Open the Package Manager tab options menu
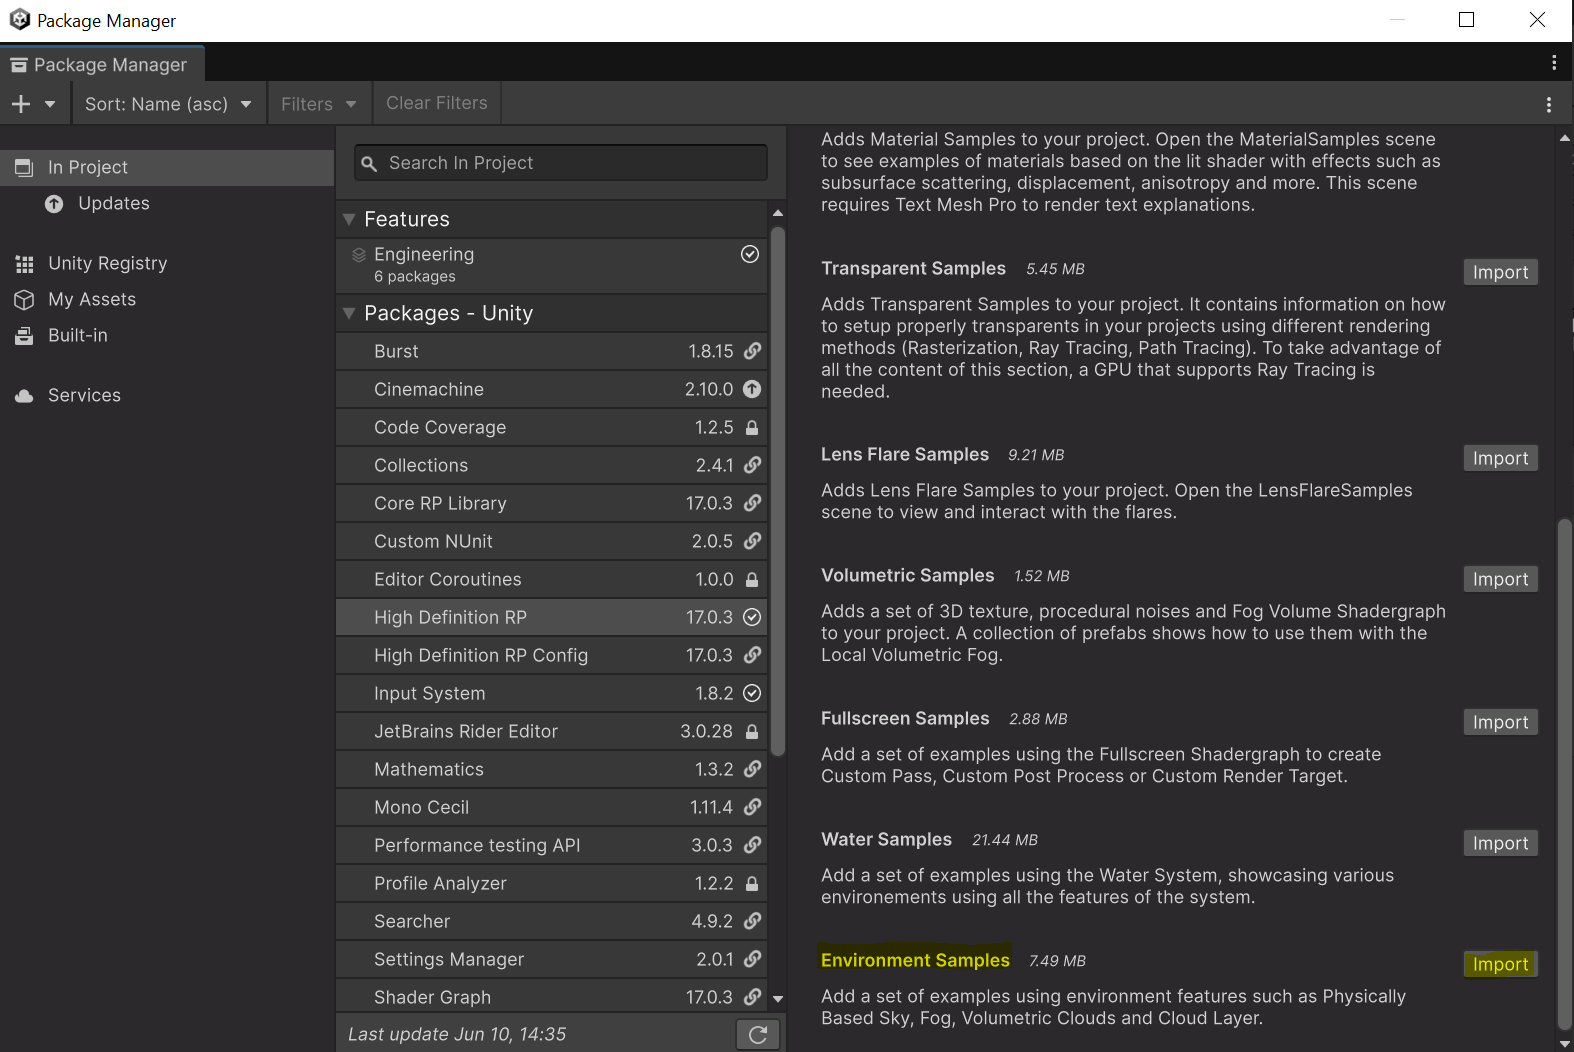 (1554, 63)
